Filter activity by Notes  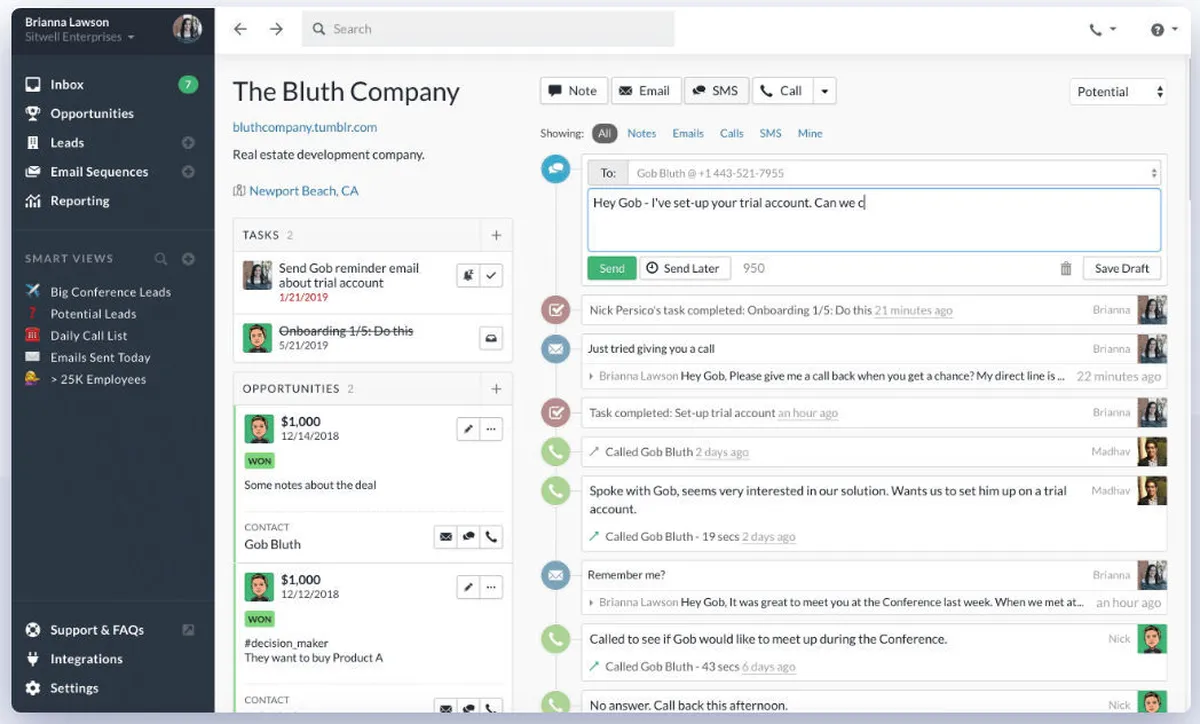(x=642, y=133)
